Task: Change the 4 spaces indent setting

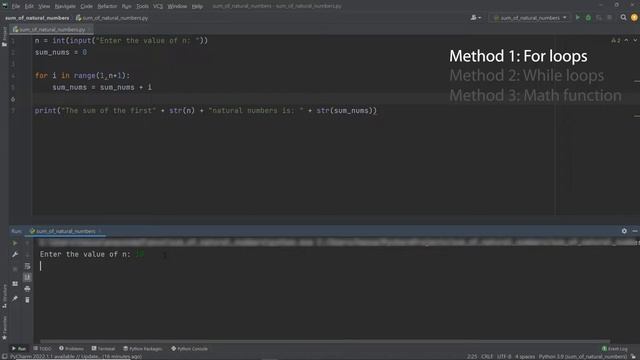Action: tap(524, 357)
